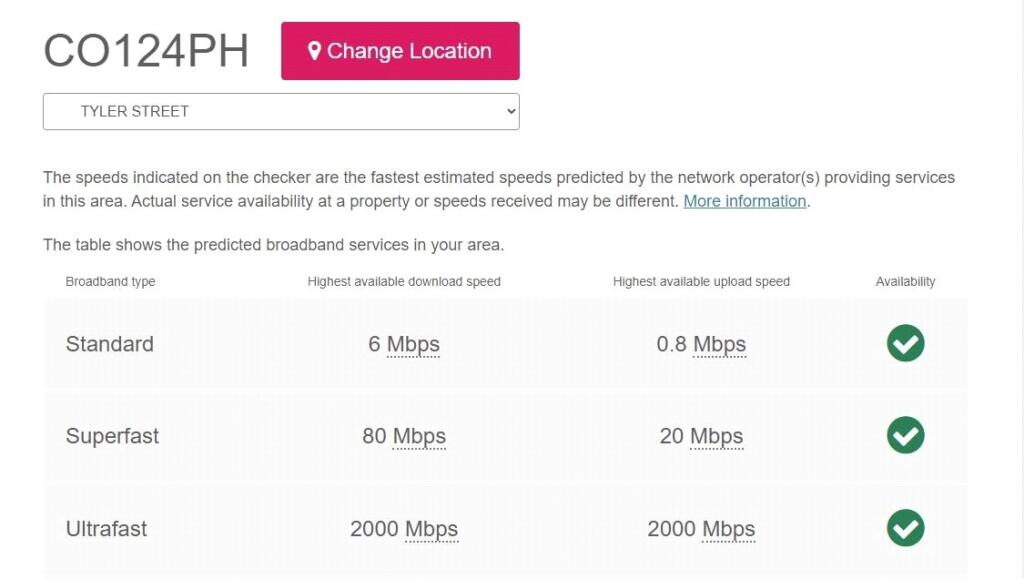The image size is (1024, 579).
Task: Click the green availability checkmark for Standard
Action: [x=905, y=343]
